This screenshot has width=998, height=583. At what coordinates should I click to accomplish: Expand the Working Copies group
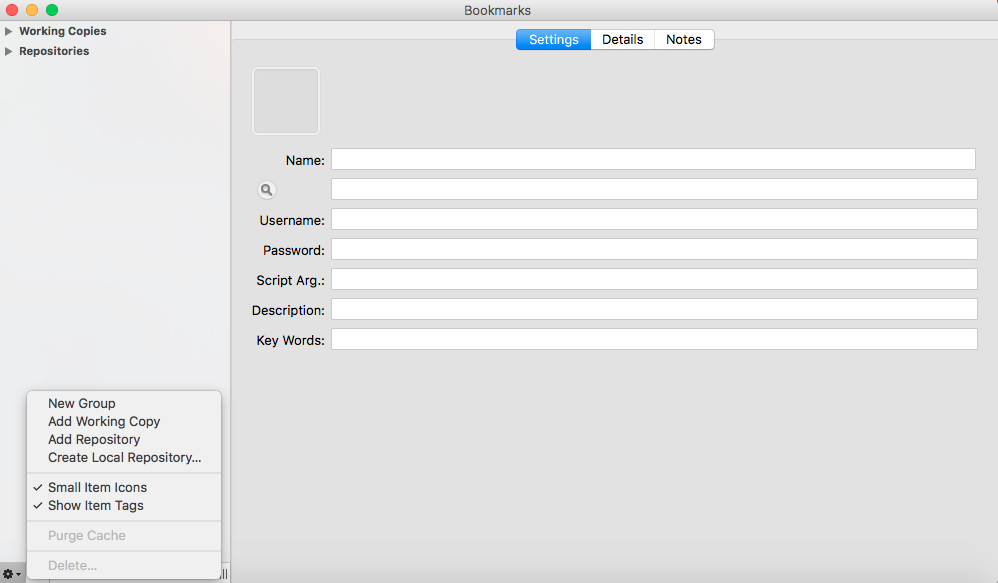click(x=9, y=31)
